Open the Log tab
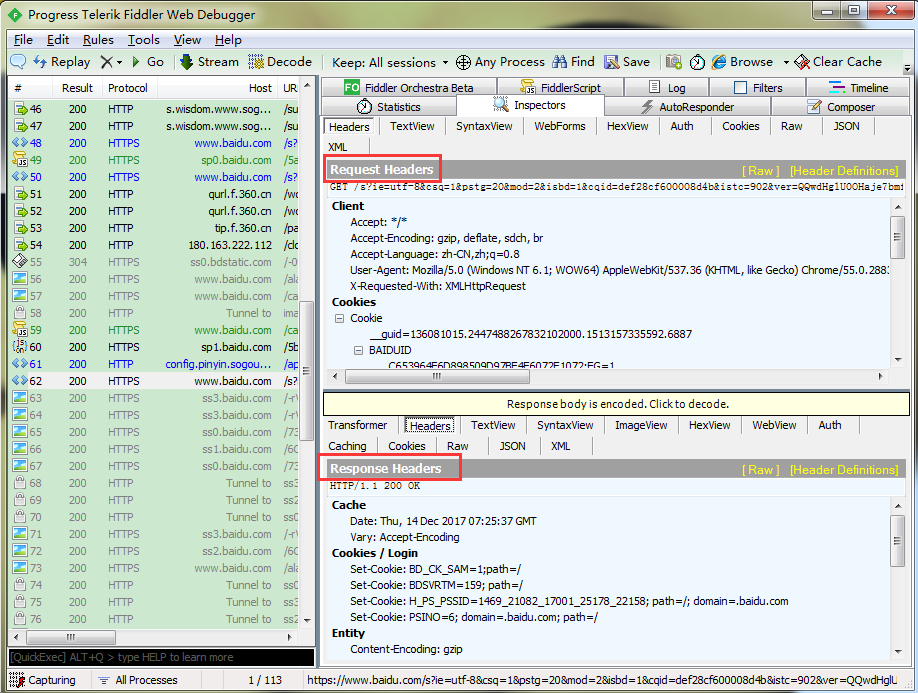This screenshot has width=918, height=693. point(667,88)
